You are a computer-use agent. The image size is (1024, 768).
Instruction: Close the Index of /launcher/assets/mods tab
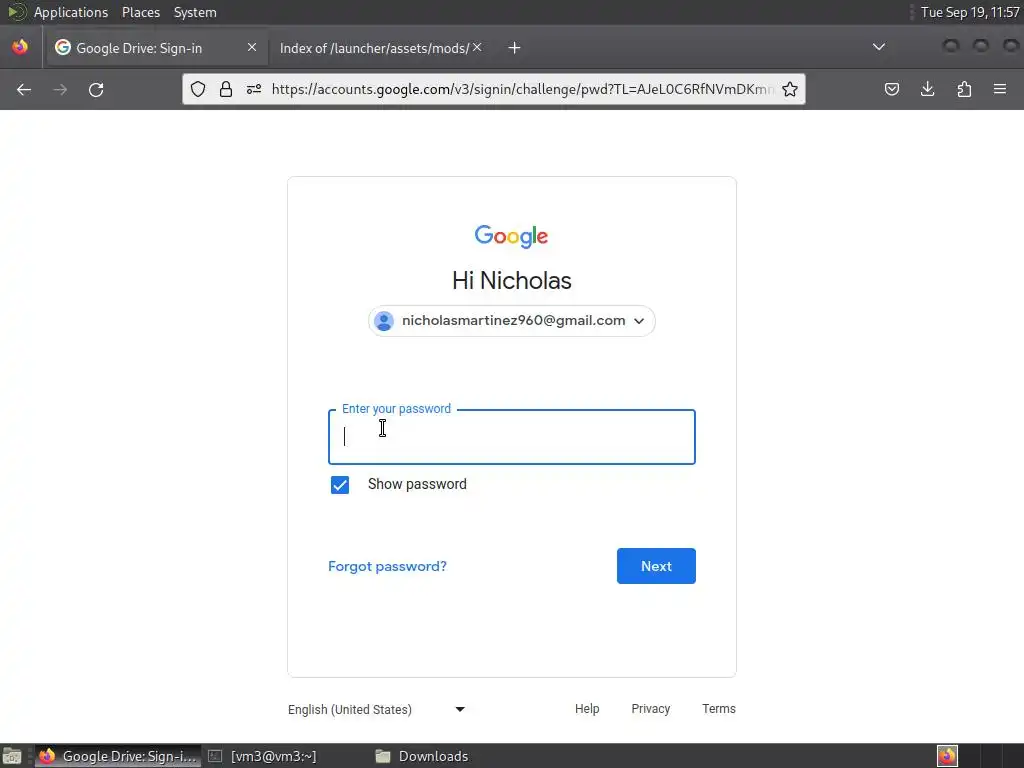[x=477, y=47]
